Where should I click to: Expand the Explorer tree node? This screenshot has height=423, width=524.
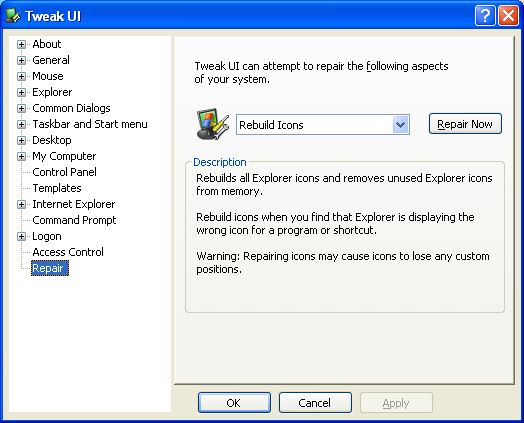tap(21, 93)
